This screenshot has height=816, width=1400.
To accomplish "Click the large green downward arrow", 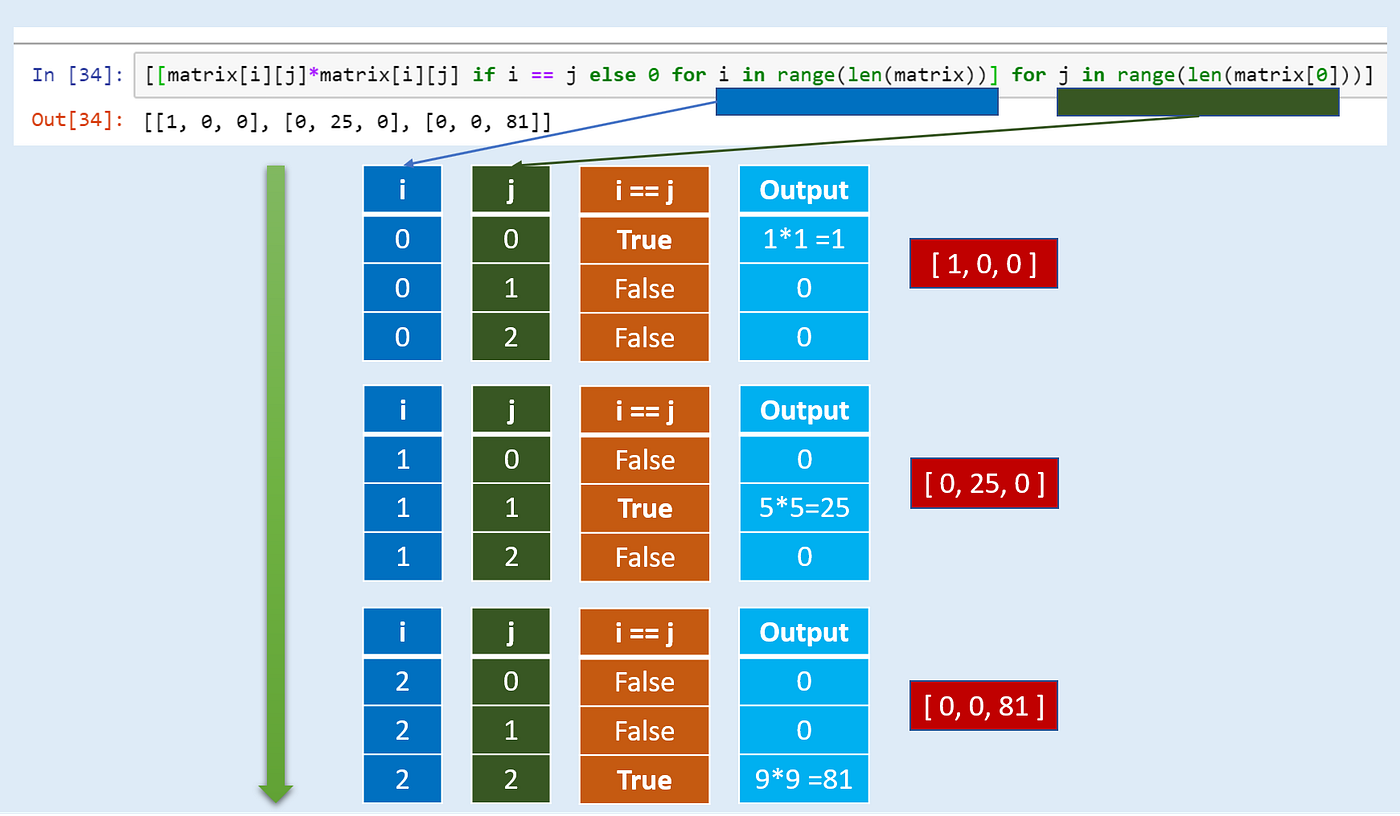I will 276,480.
